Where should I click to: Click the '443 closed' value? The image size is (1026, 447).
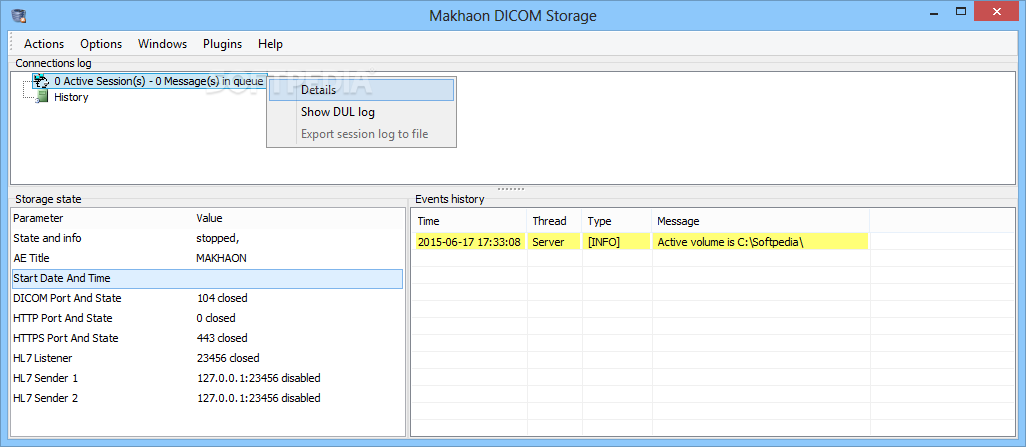tap(222, 338)
